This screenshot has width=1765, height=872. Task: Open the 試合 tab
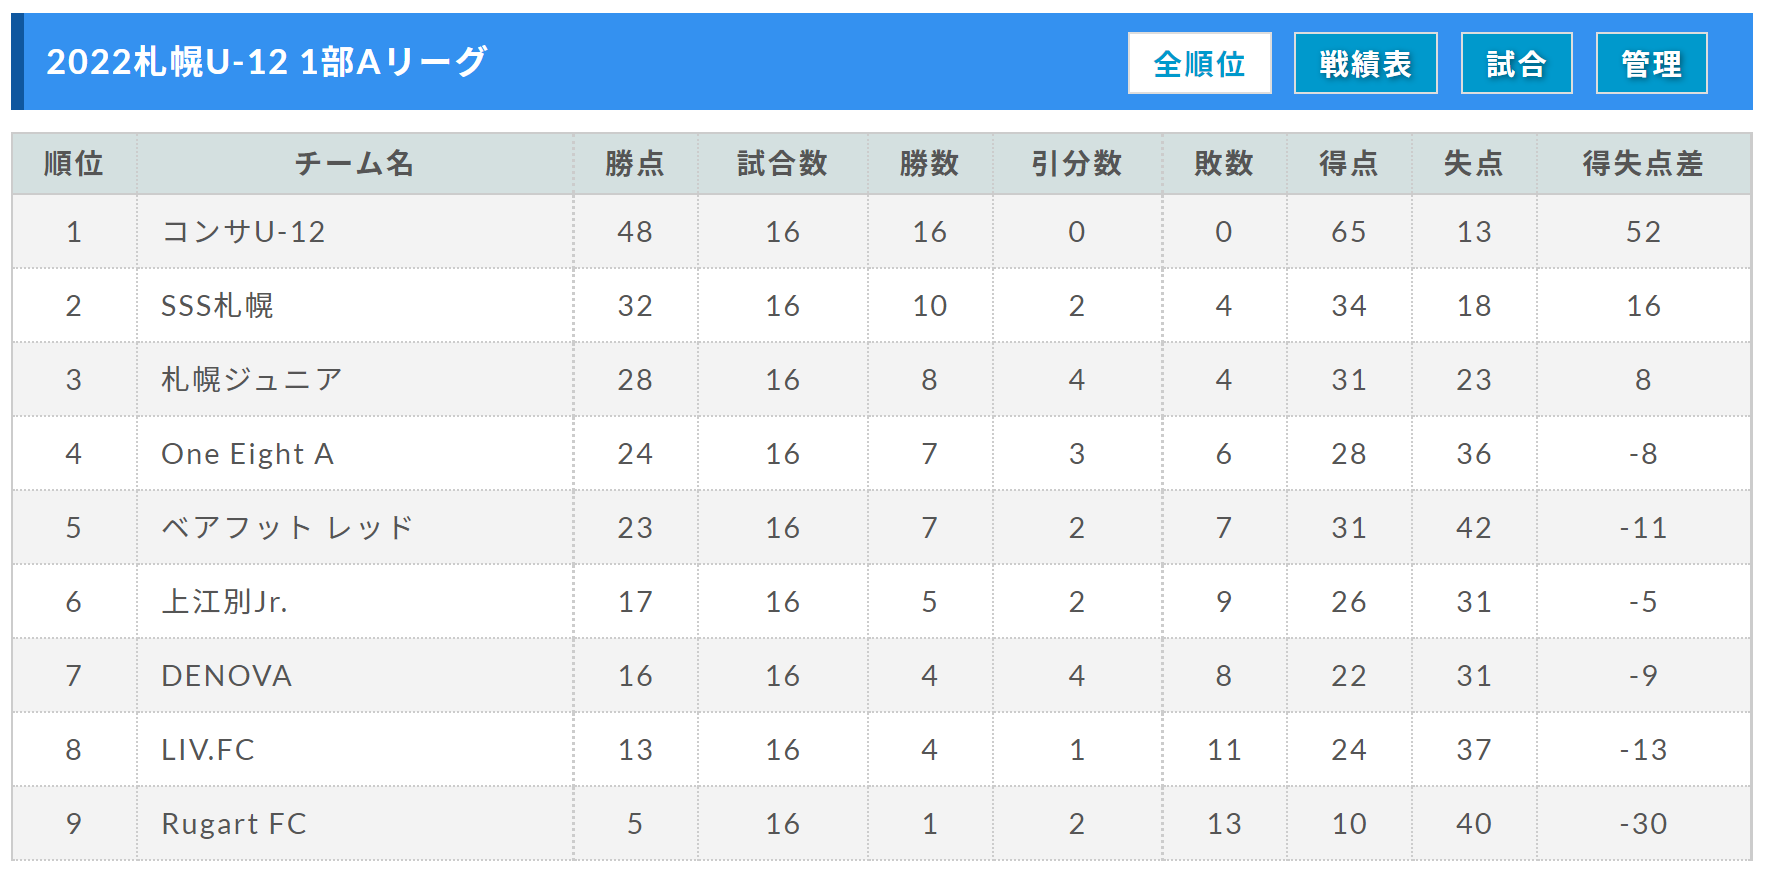pyautogui.click(x=1516, y=63)
